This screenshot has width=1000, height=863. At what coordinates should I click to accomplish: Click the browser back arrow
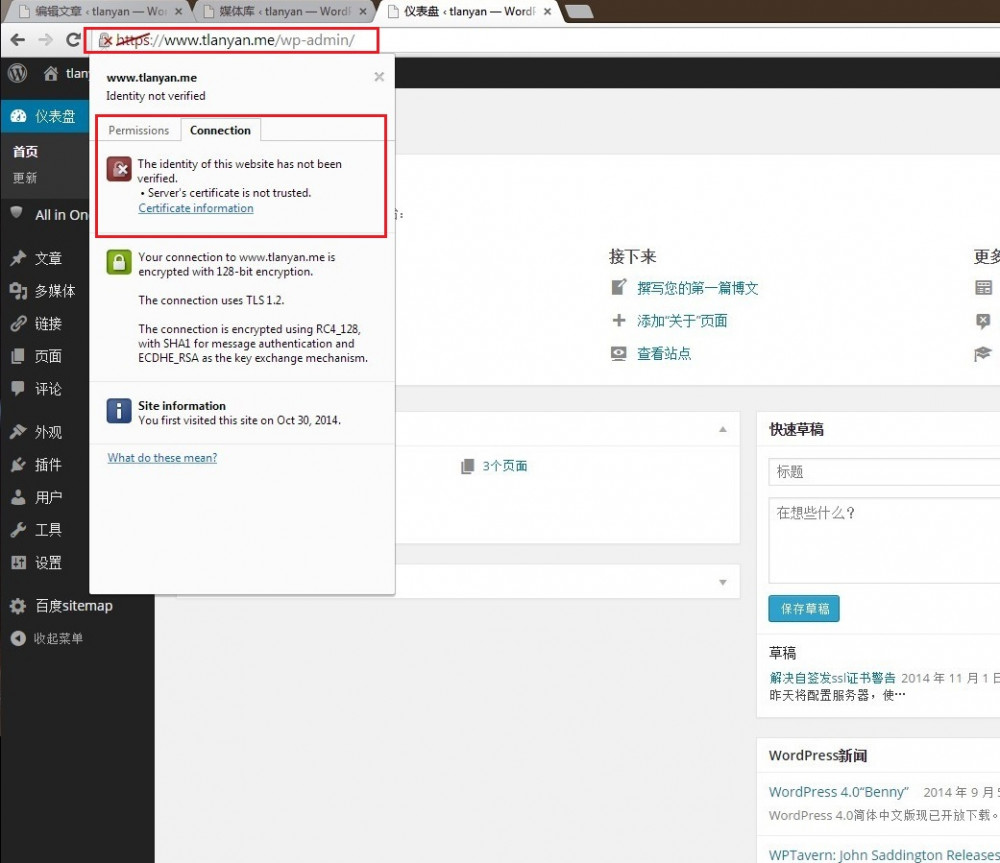(x=18, y=40)
